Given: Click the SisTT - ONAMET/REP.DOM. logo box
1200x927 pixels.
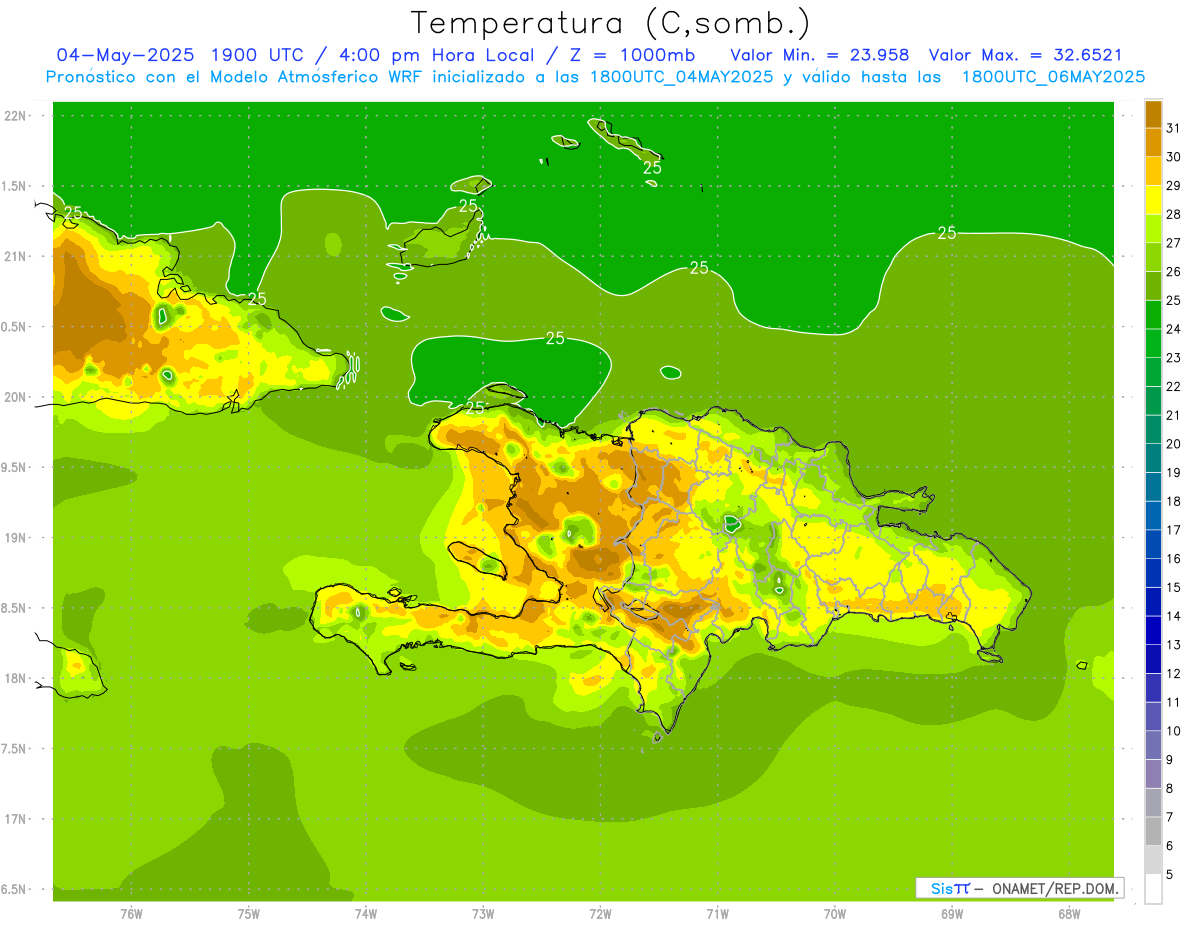Looking at the screenshot, I should pyautogui.click(x=1019, y=888).
